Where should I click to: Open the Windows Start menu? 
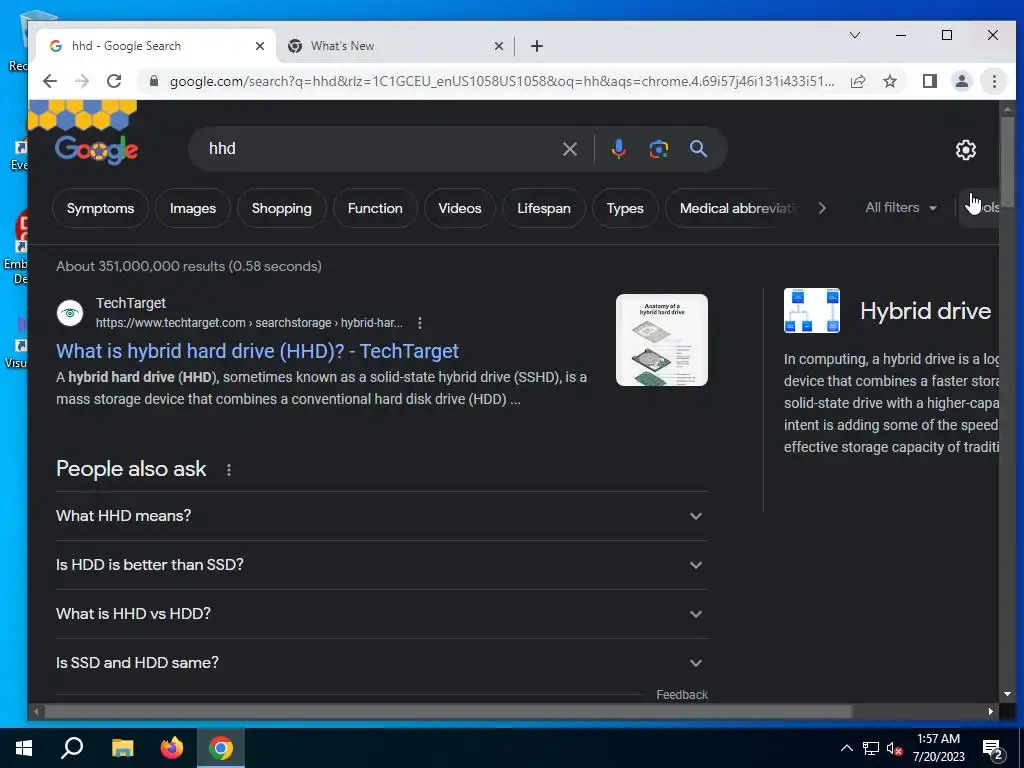tap(24, 748)
